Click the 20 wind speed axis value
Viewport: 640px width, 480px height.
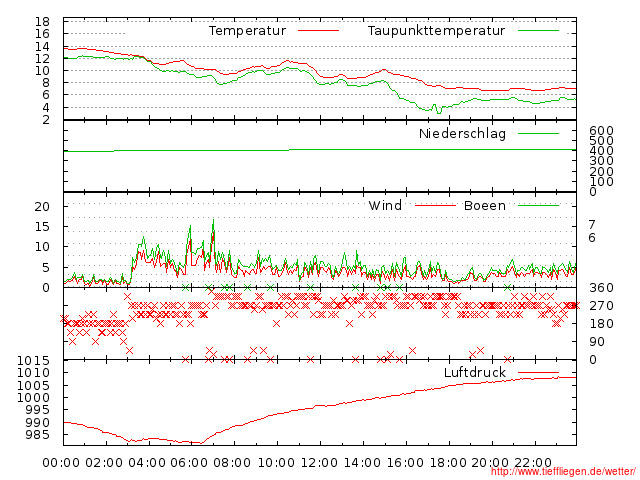(x=42, y=207)
